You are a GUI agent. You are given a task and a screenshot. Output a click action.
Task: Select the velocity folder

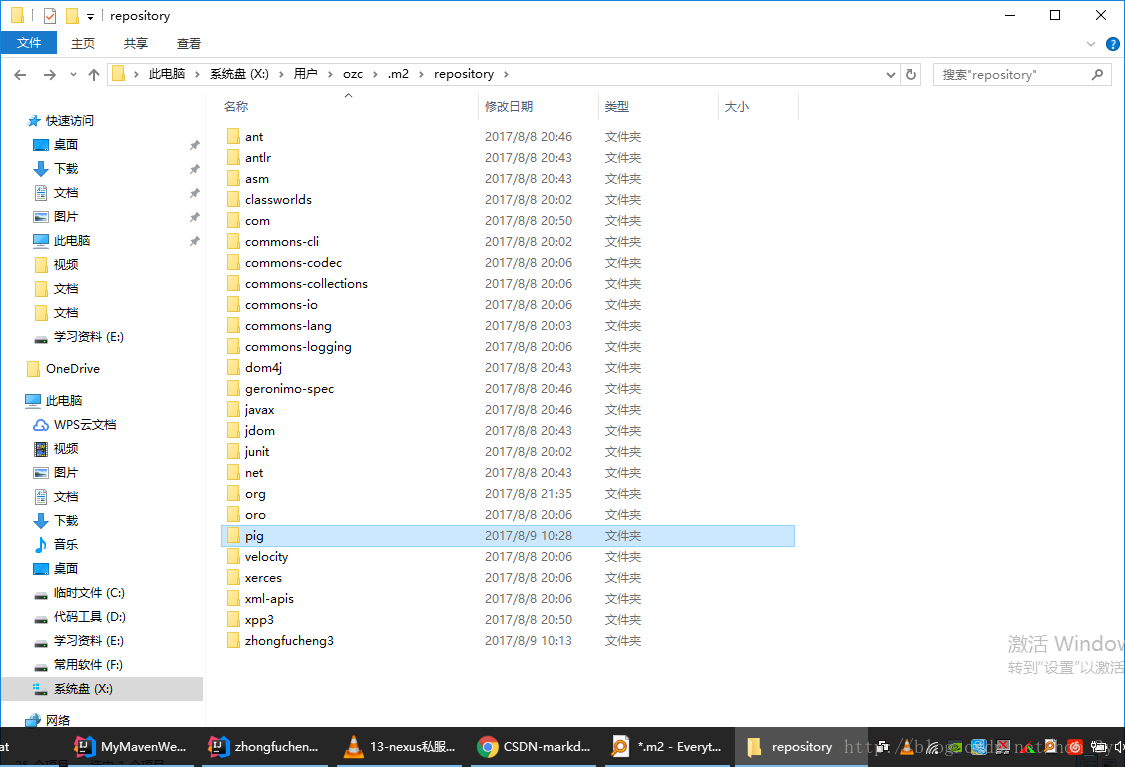tap(266, 557)
